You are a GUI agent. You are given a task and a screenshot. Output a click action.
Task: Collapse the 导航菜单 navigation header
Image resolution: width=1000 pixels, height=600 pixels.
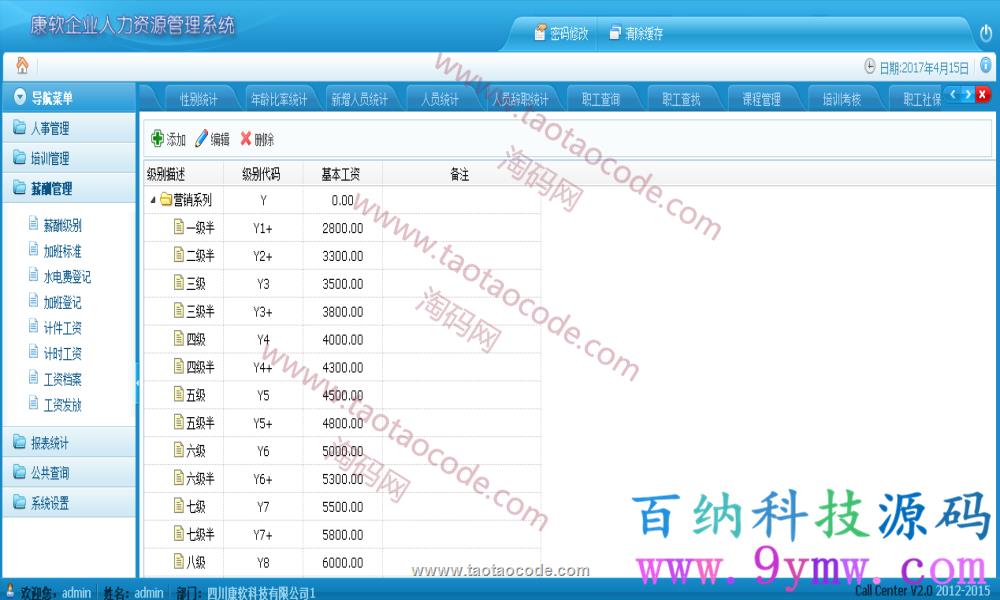coord(20,97)
